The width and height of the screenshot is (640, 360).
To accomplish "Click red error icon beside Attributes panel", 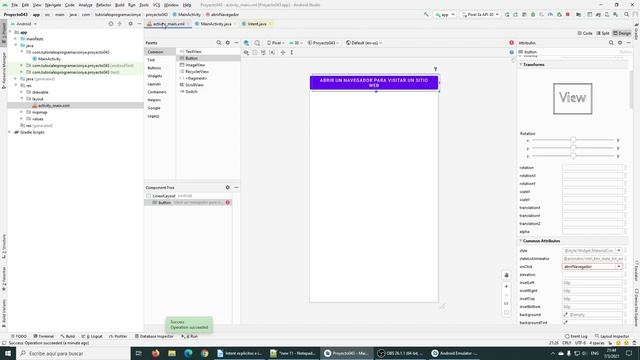I will tap(511, 42).
